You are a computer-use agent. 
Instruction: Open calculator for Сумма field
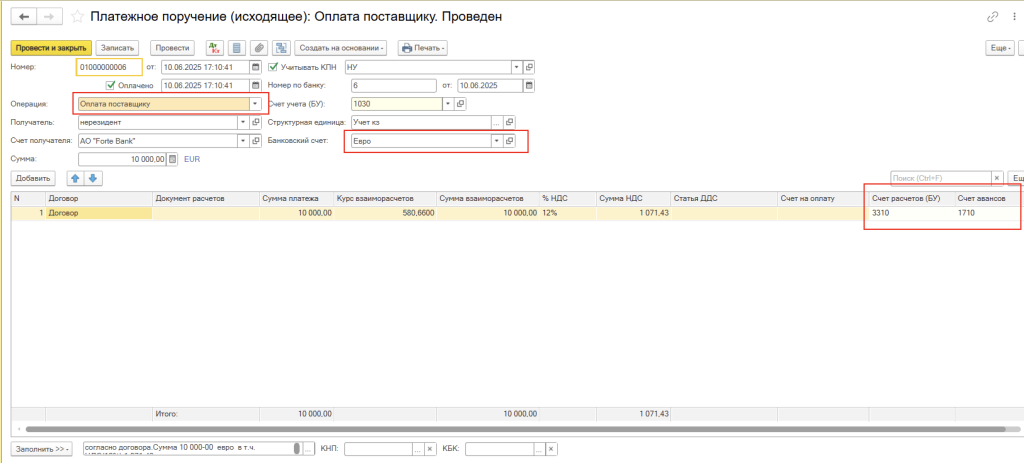tap(172, 158)
